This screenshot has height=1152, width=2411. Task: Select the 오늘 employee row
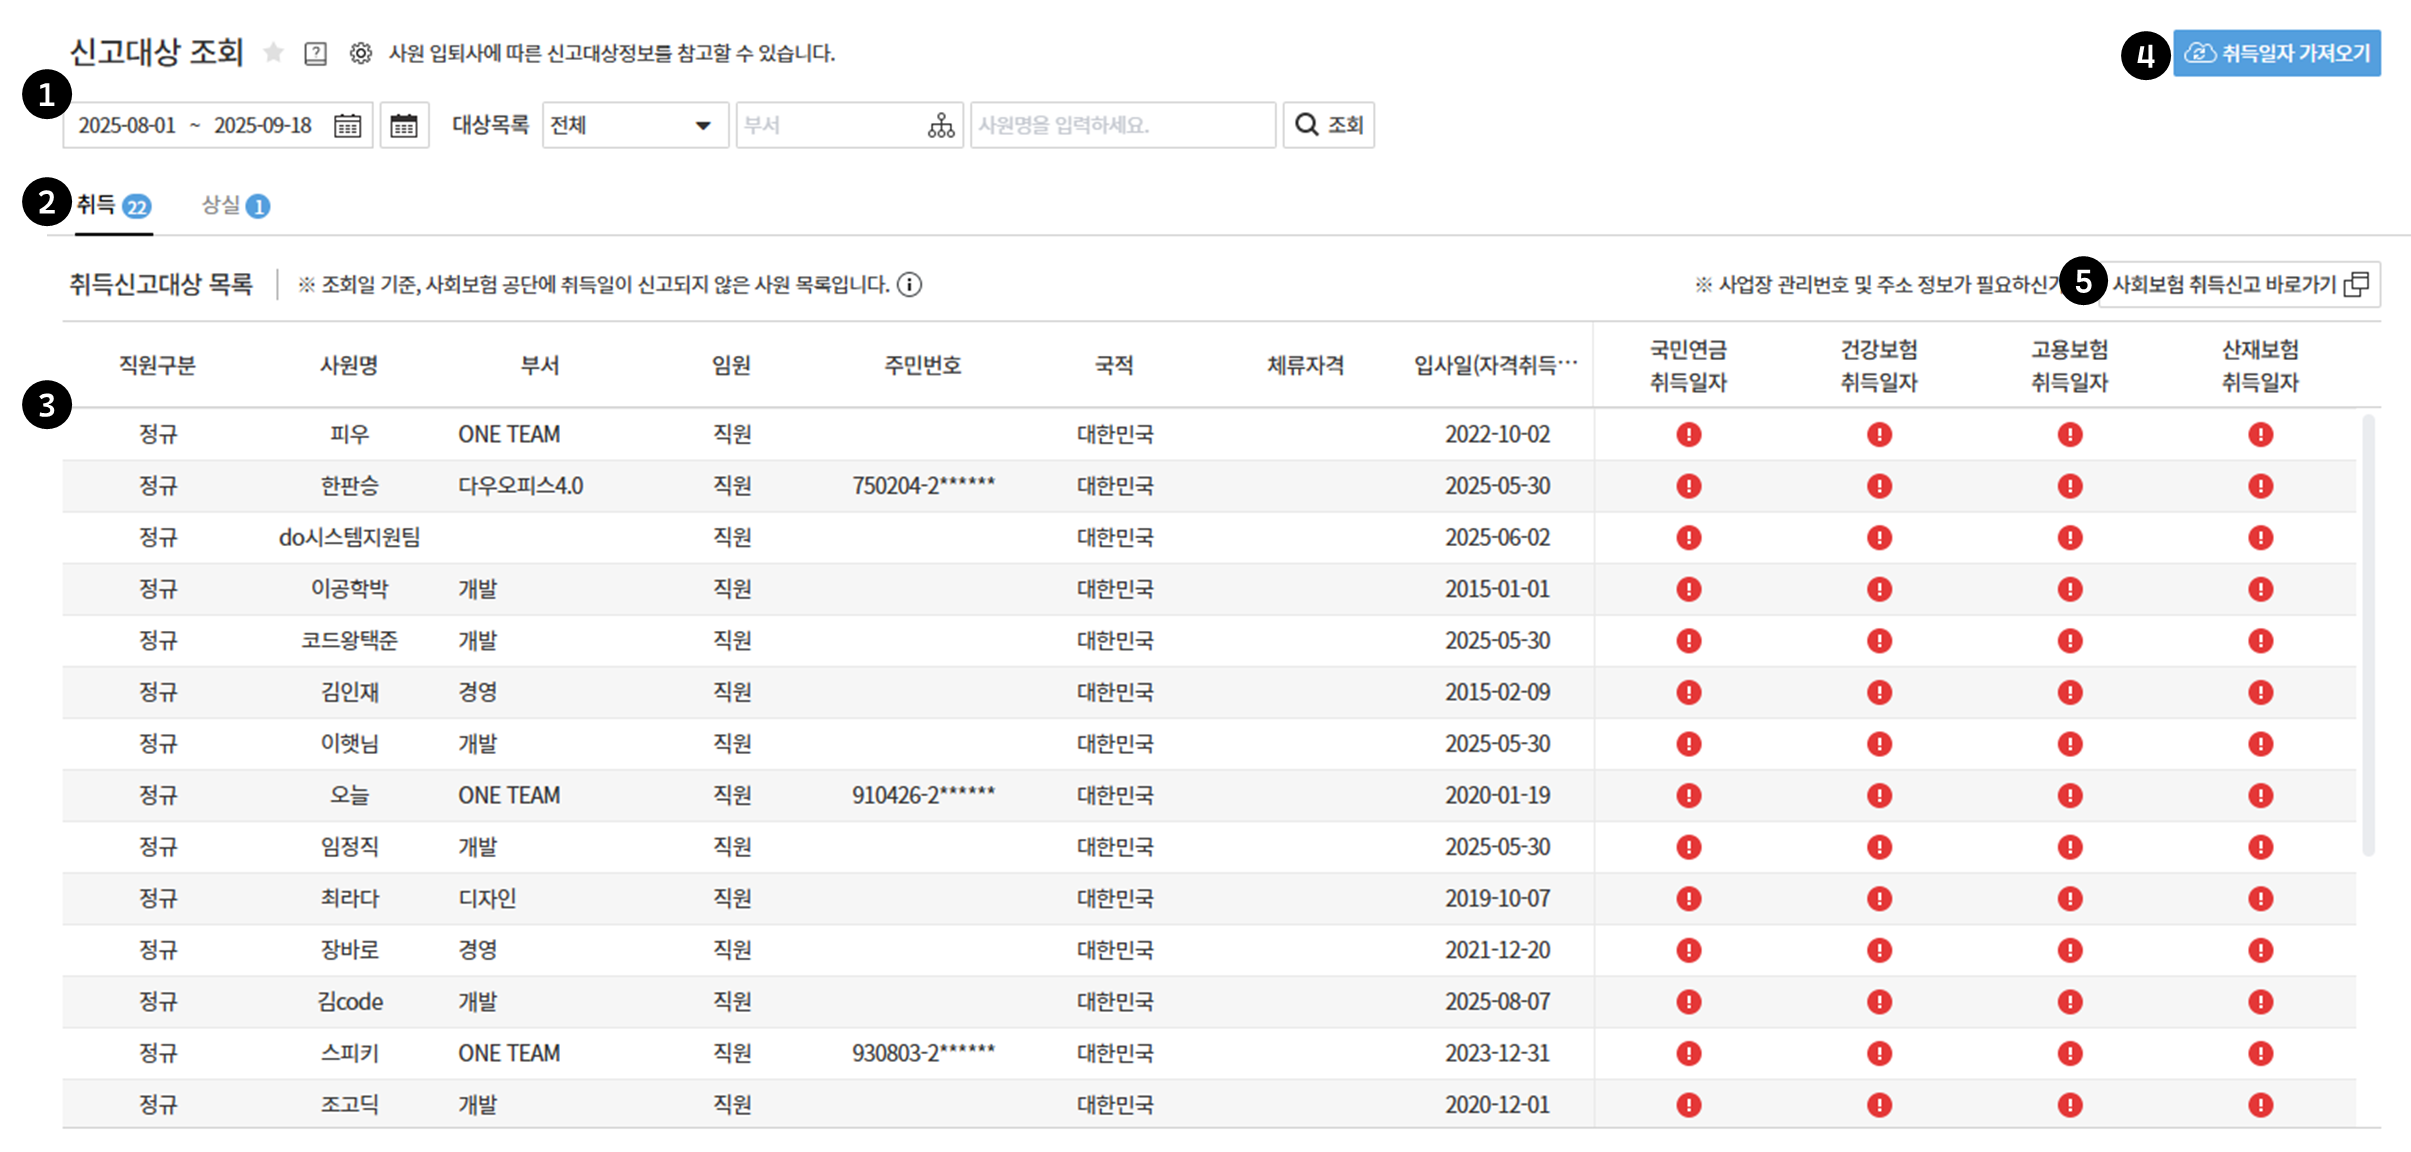349,796
